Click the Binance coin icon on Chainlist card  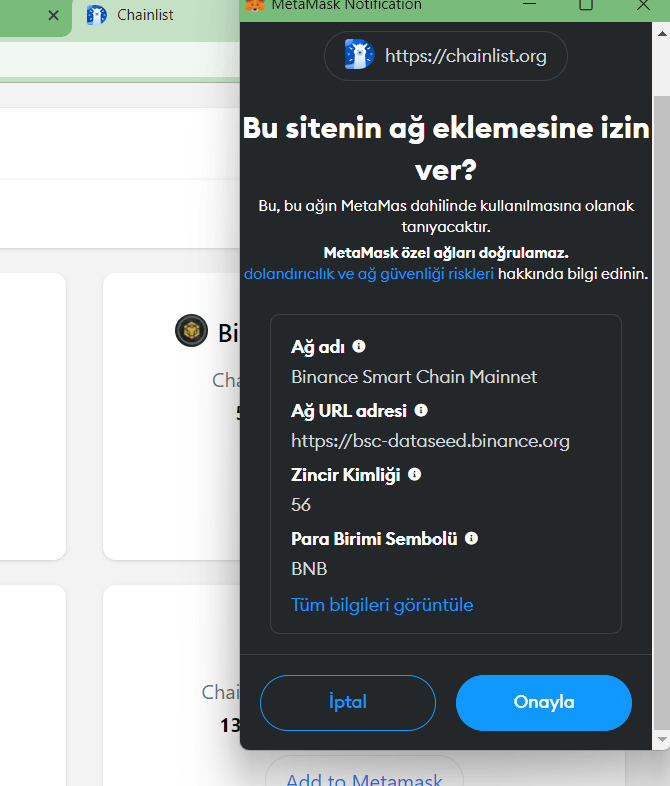(191, 331)
